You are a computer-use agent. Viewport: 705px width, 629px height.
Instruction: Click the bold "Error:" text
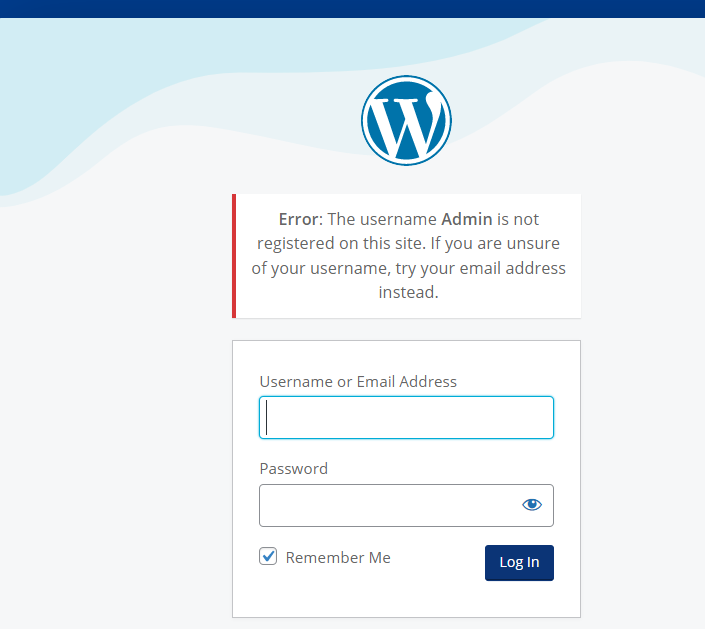coord(301,219)
